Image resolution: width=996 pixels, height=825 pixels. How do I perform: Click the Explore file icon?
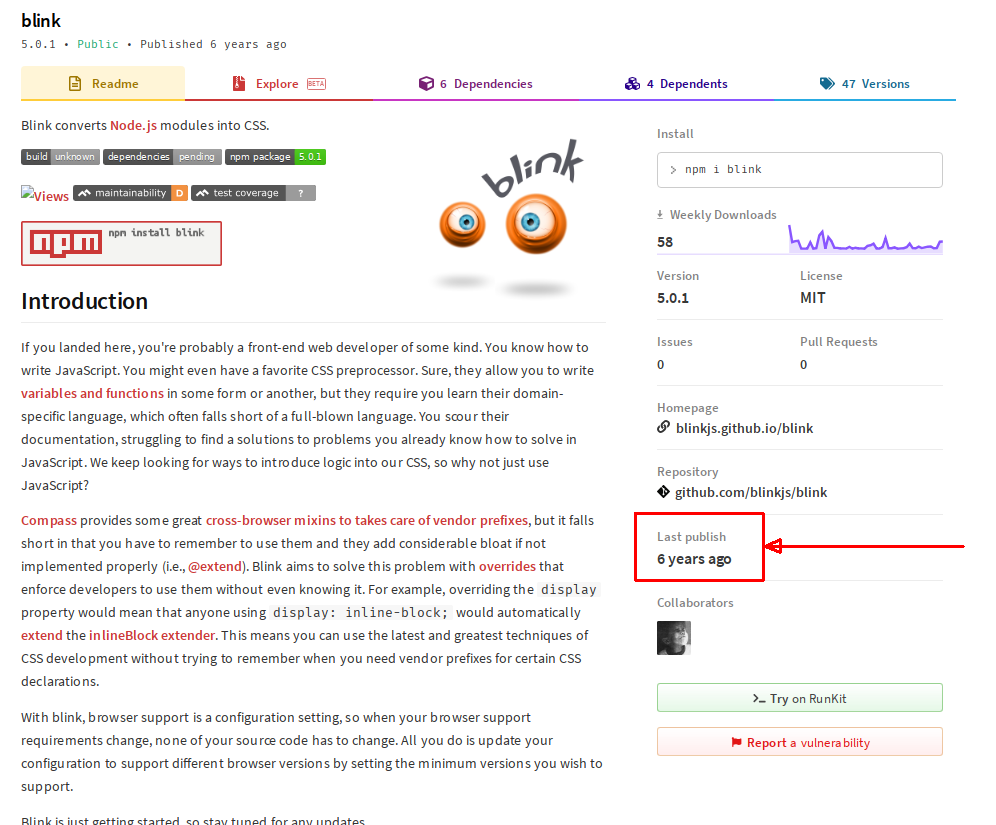pos(239,83)
